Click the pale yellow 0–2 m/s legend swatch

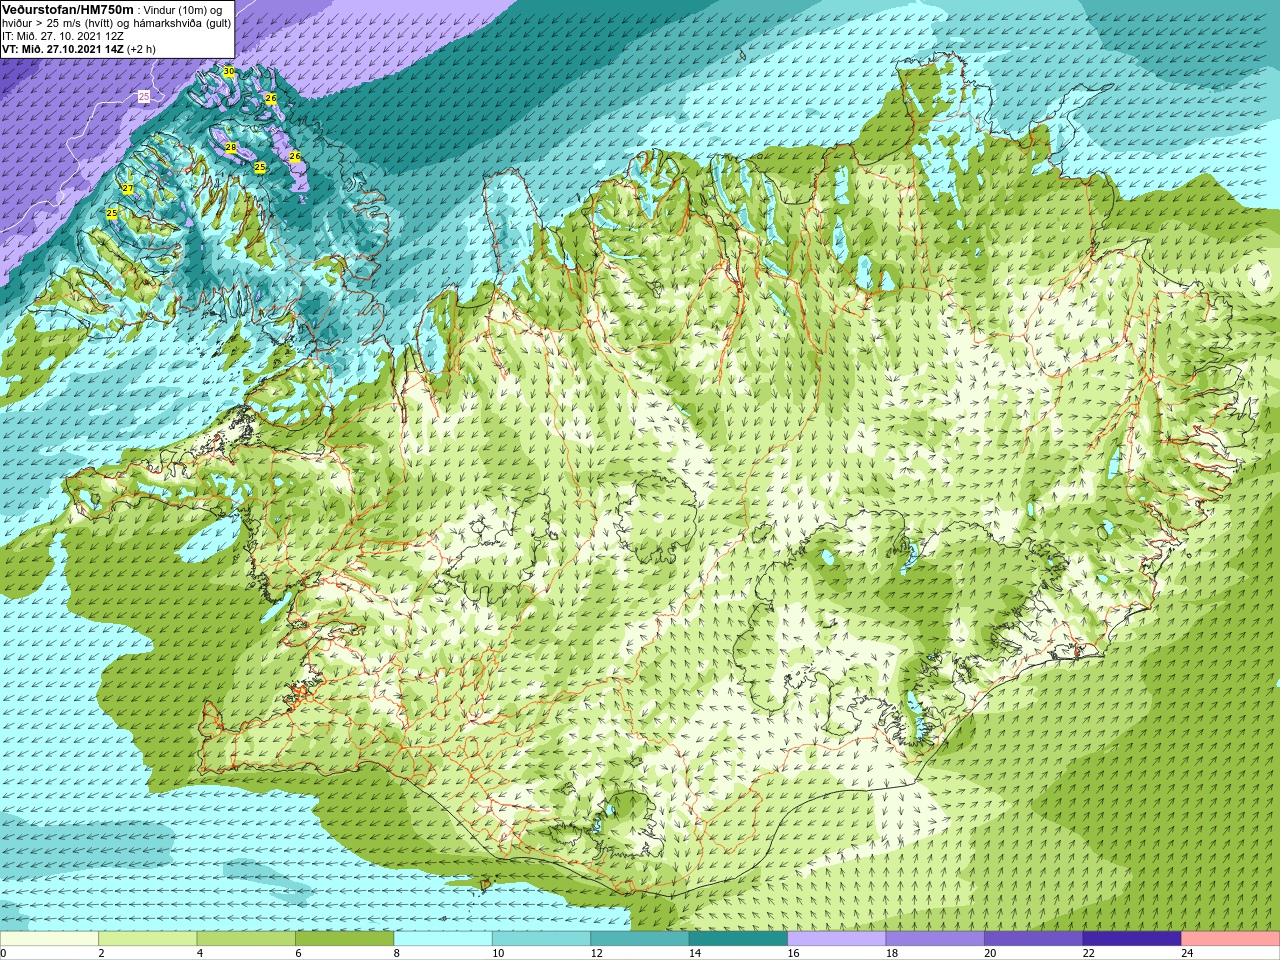coord(49,939)
